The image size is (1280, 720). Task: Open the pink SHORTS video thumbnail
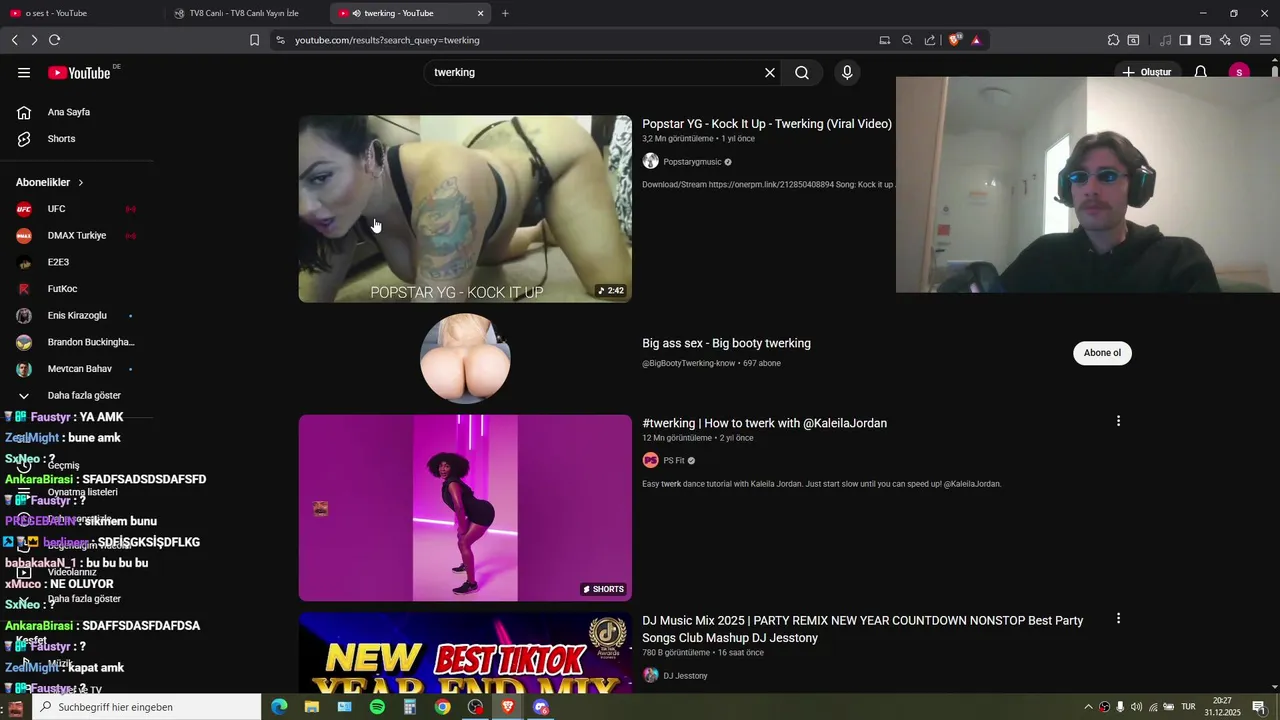coord(465,508)
